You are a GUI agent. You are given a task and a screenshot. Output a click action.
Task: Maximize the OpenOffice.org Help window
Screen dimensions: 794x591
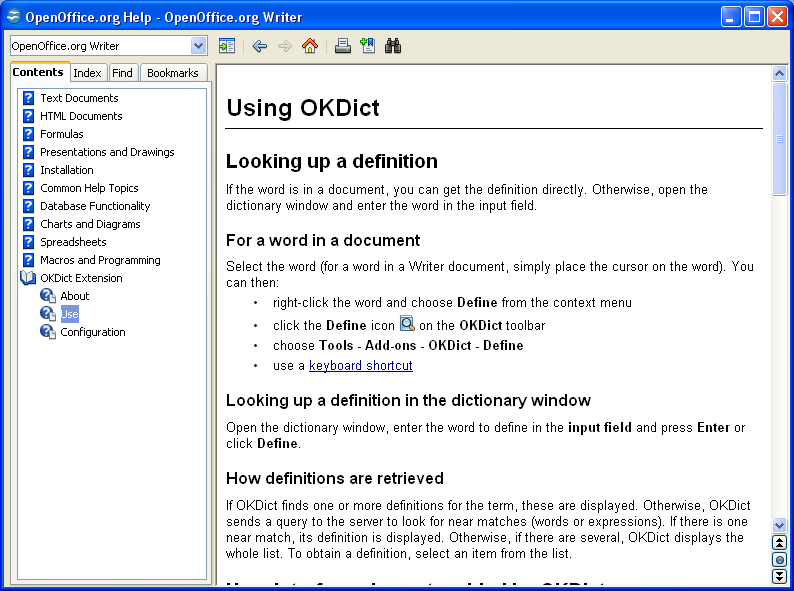pos(754,17)
